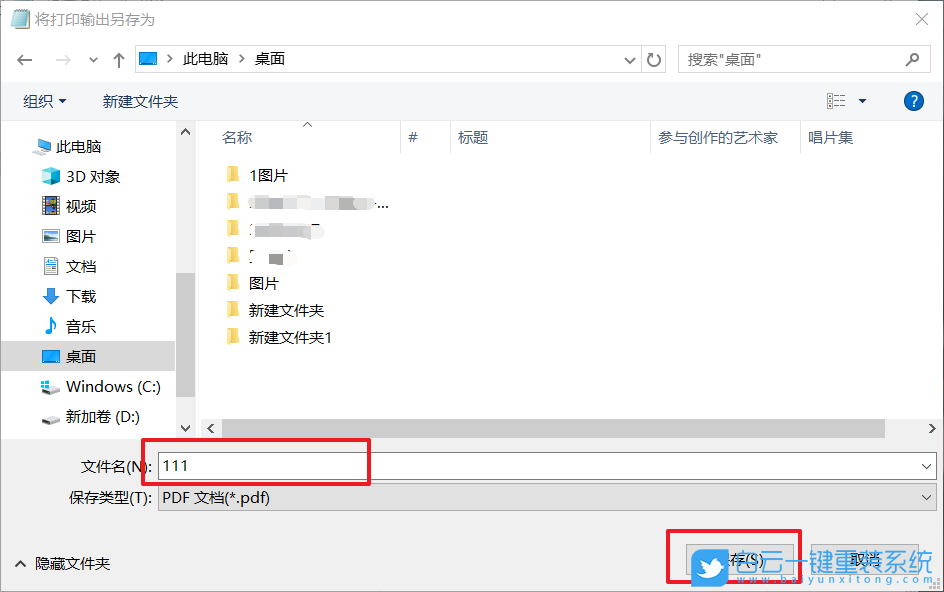Click the up one level arrow
944x592 pixels.
tap(118, 59)
